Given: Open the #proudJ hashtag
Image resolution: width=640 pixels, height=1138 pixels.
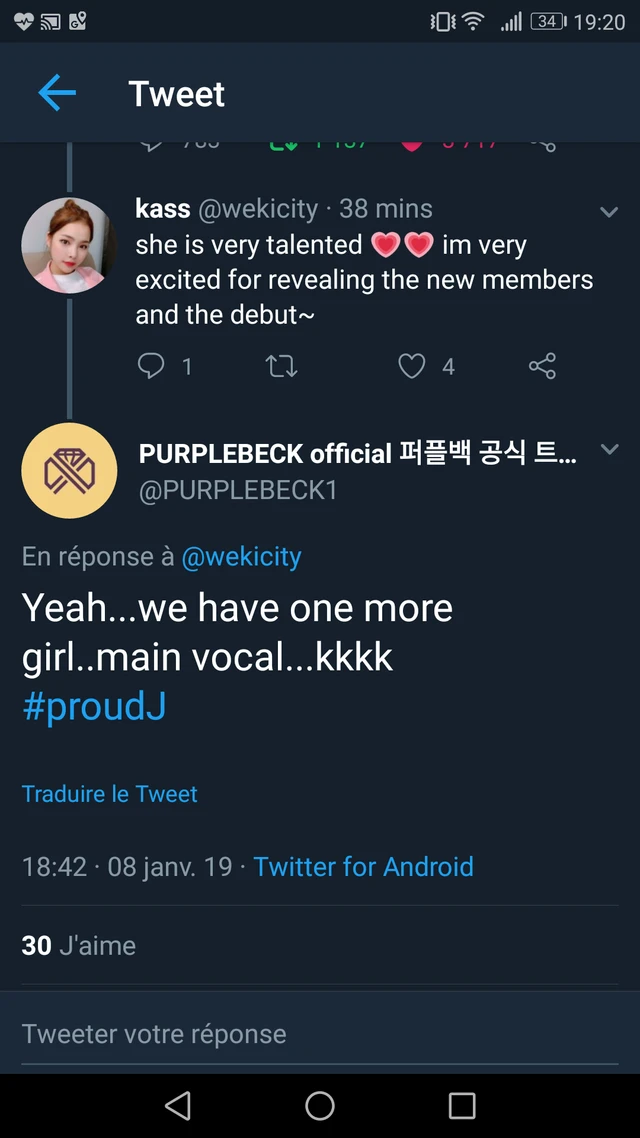Looking at the screenshot, I should click(x=94, y=707).
